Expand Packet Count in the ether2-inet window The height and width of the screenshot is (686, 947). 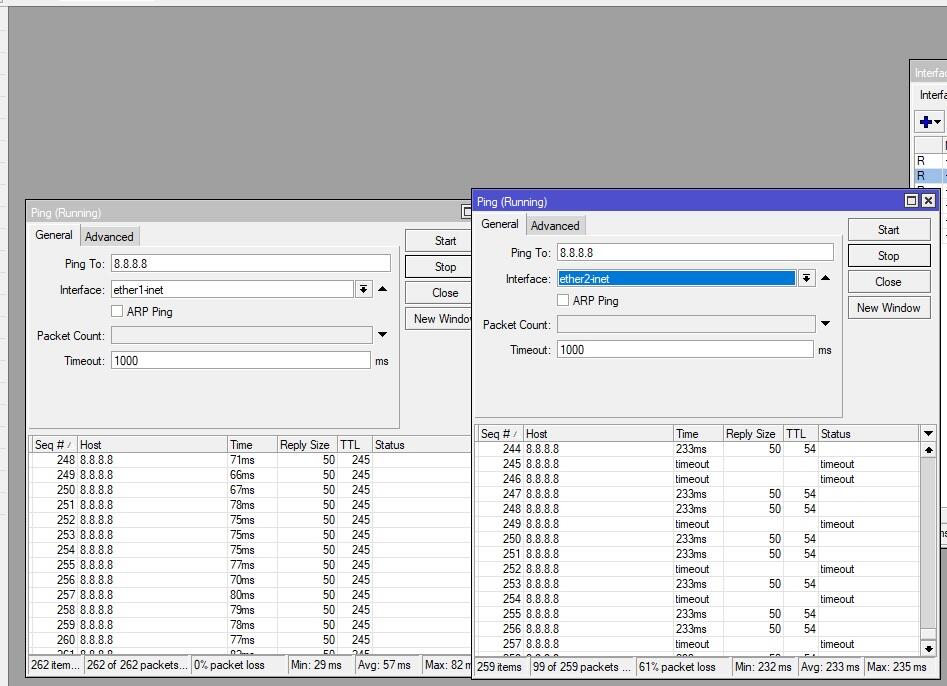pyautogui.click(x=825, y=324)
